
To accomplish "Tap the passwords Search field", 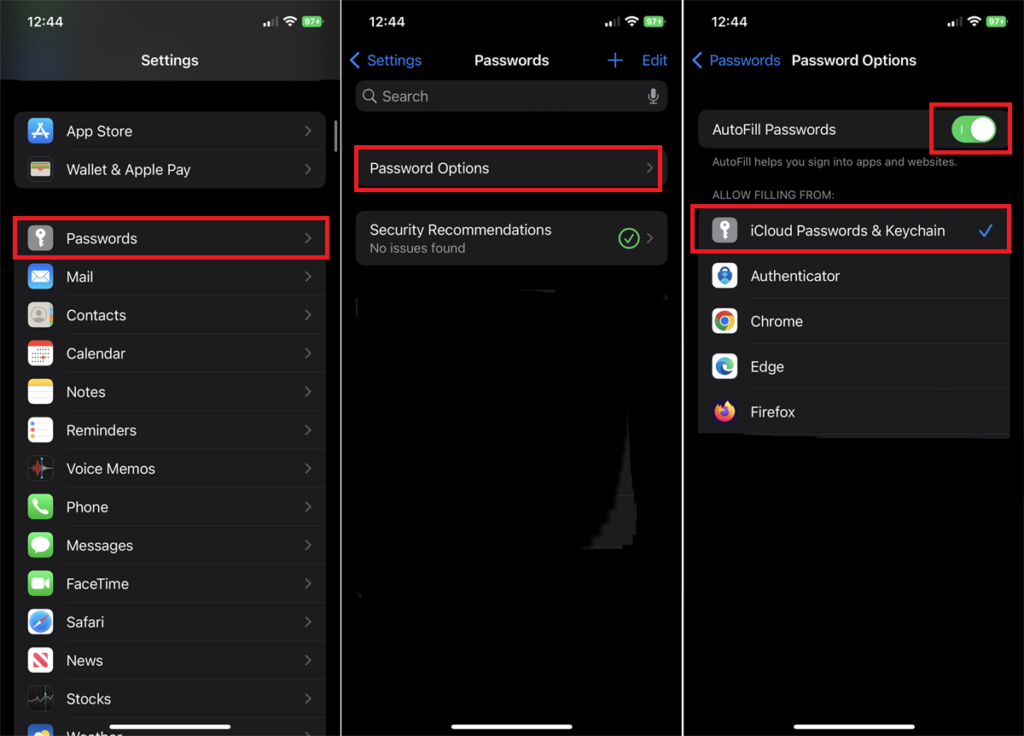I will click(511, 97).
